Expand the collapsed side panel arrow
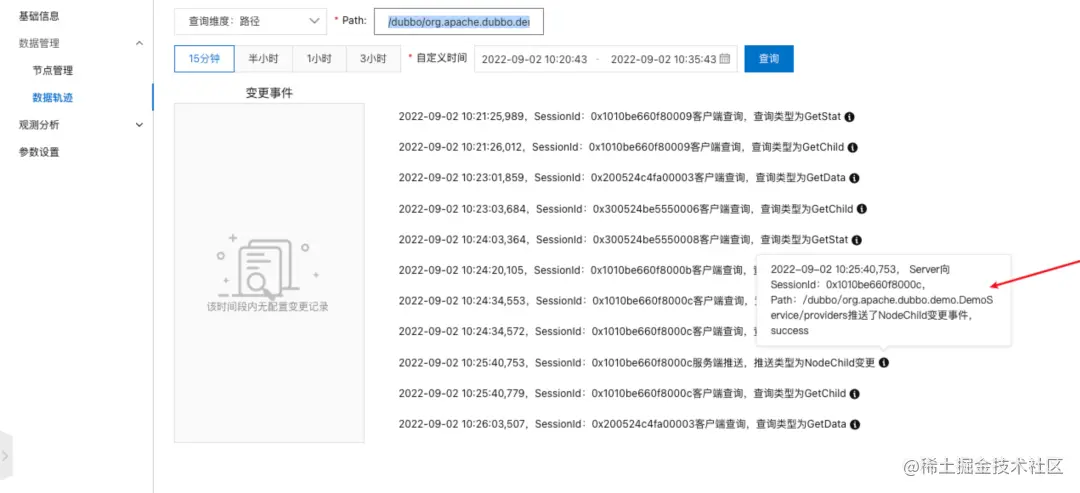This screenshot has width=1080, height=493. pos(6,455)
